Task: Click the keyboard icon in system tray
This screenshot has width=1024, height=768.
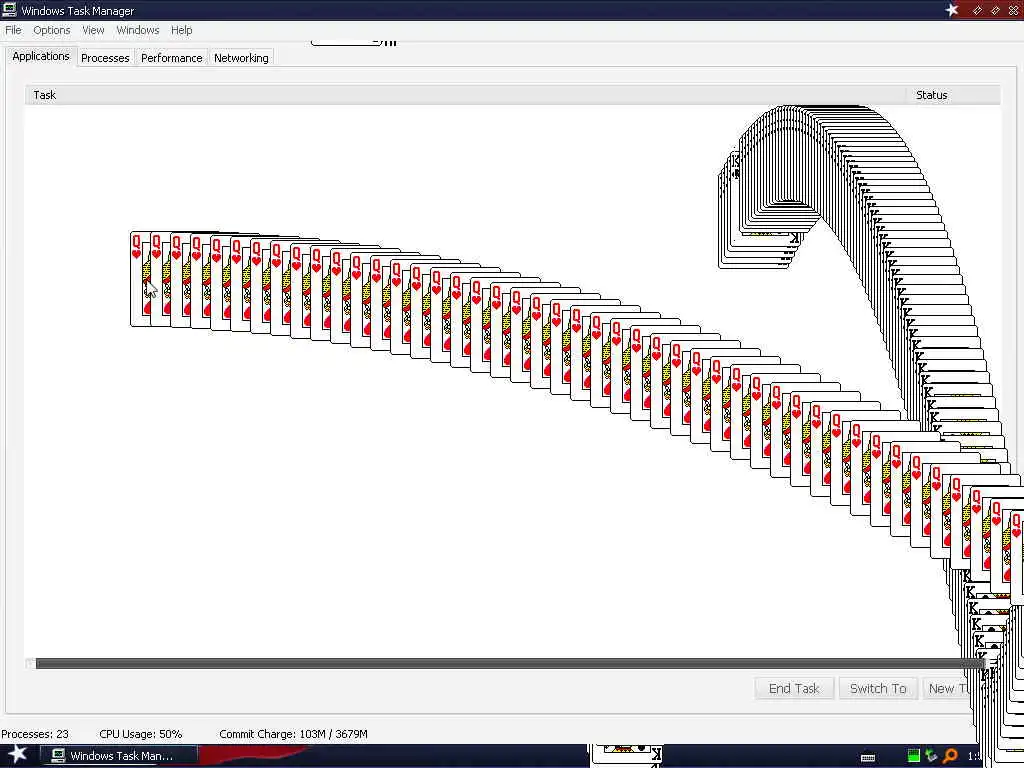Action: (x=868, y=757)
